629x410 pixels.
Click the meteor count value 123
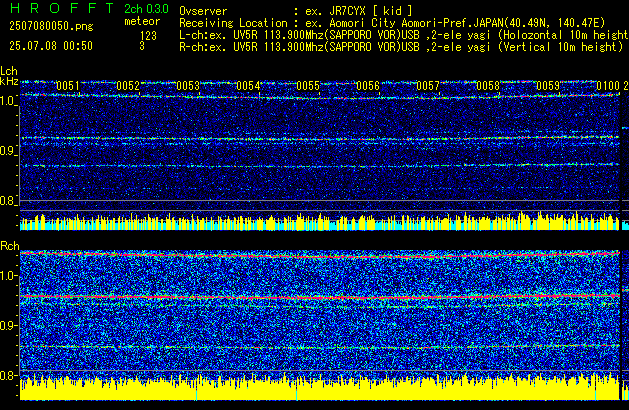point(148,36)
